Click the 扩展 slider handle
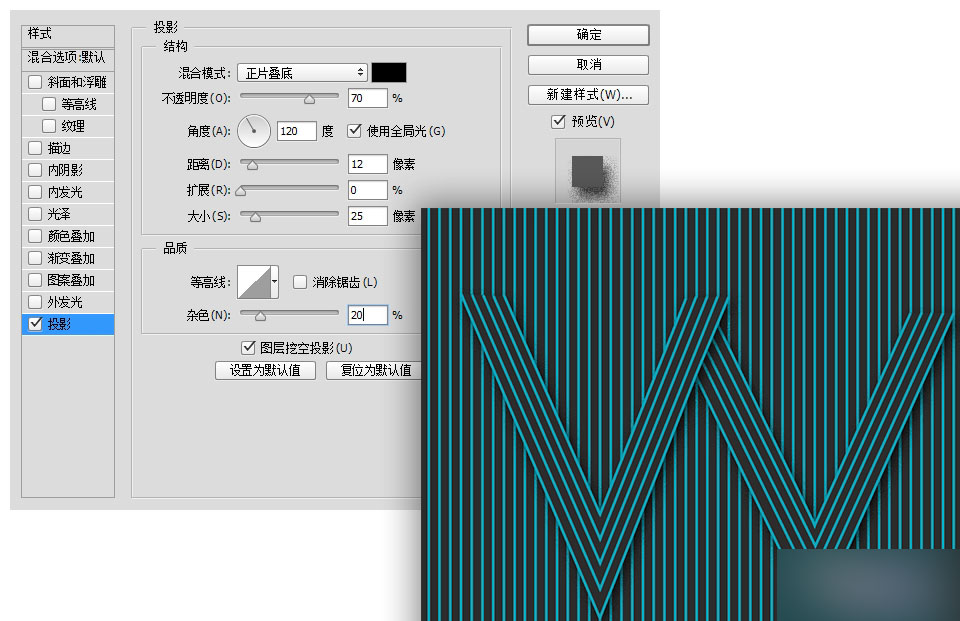 click(241, 192)
